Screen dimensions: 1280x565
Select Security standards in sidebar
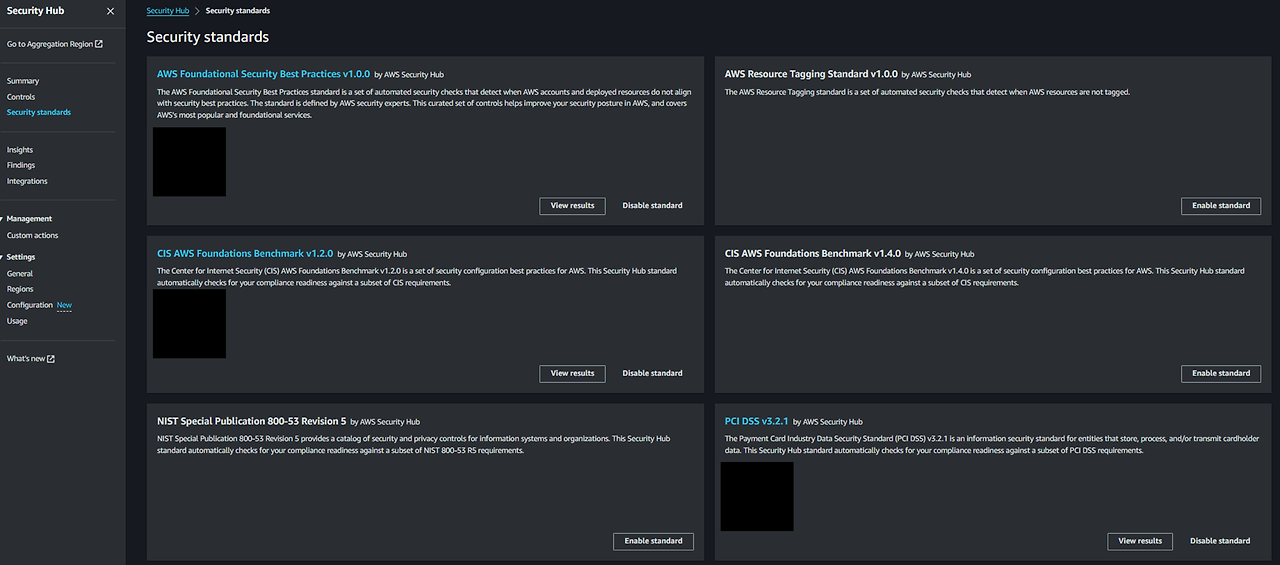tap(39, 112)
